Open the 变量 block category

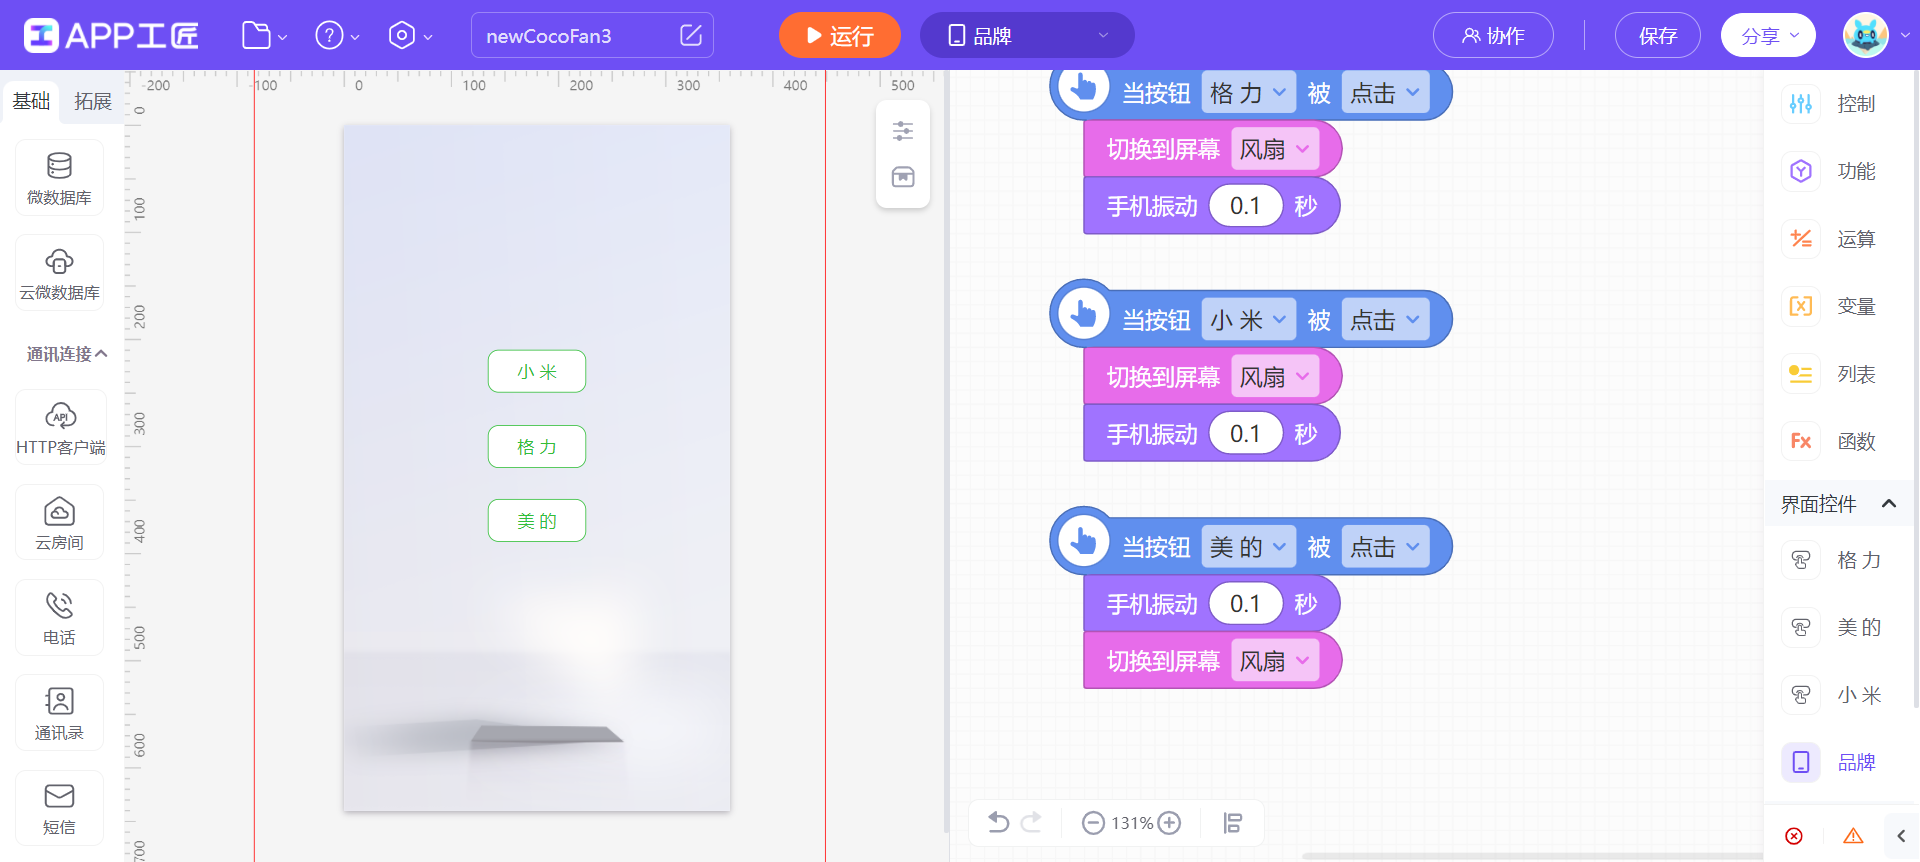tap(1832, 306)
